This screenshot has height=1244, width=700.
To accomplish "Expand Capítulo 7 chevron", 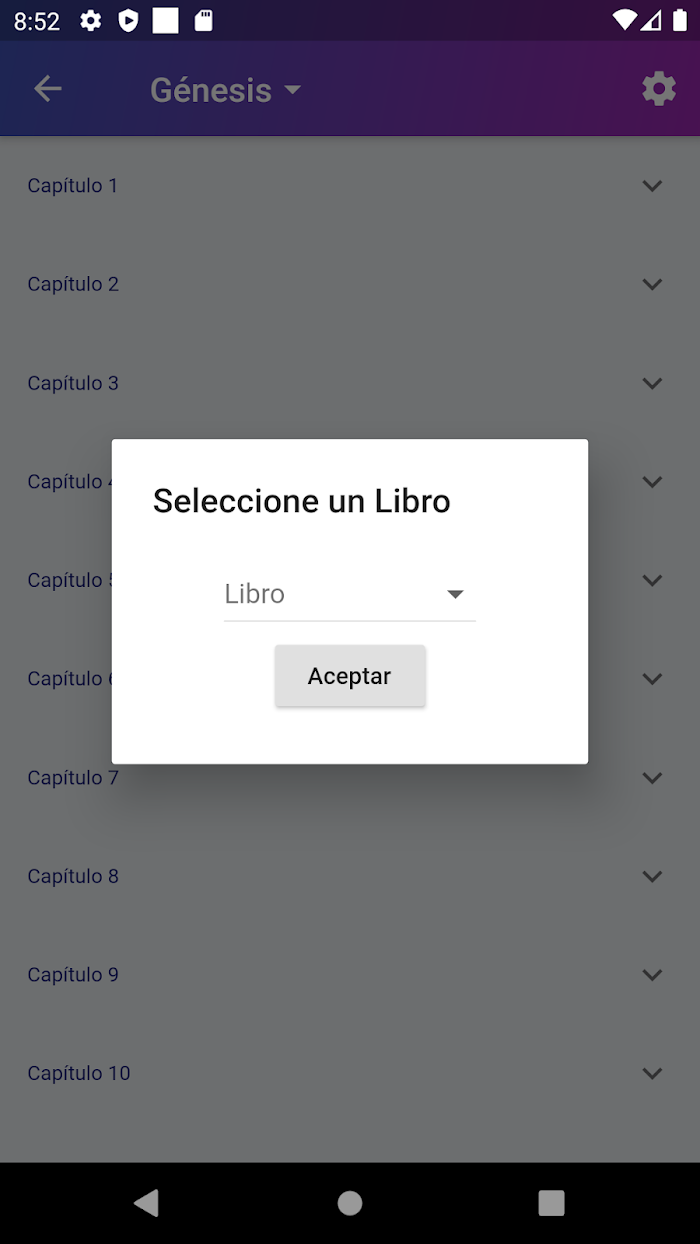I will pyautogui.click(x=652, y=777).
